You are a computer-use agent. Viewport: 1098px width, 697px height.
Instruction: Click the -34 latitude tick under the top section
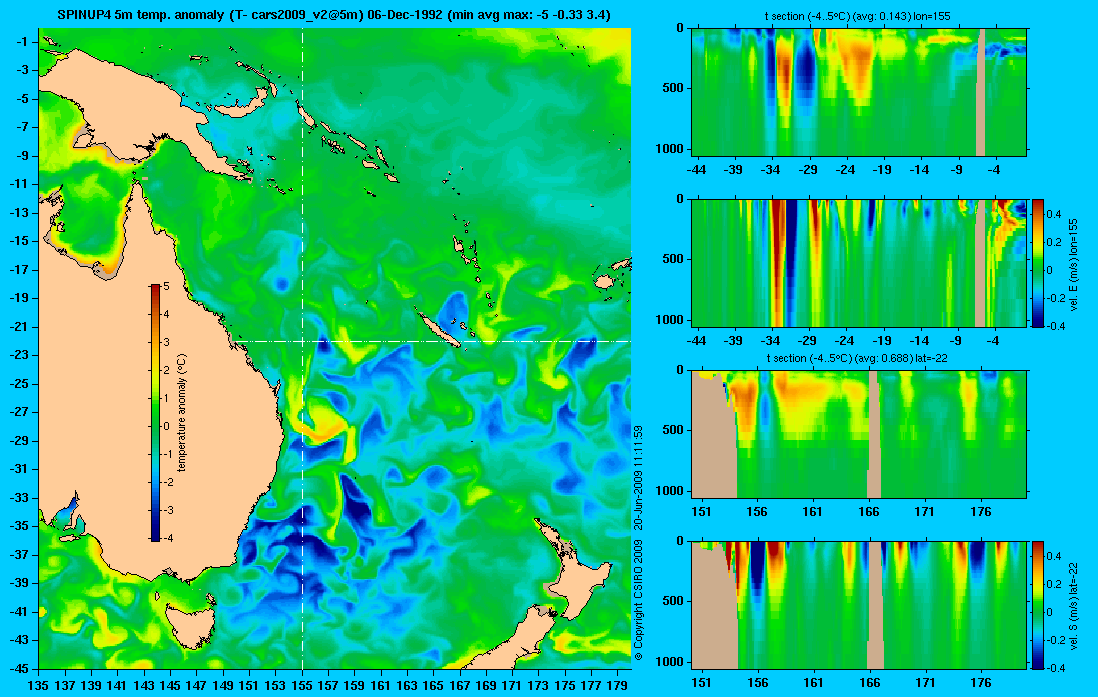pyautogui.click(x=770, y=170)
